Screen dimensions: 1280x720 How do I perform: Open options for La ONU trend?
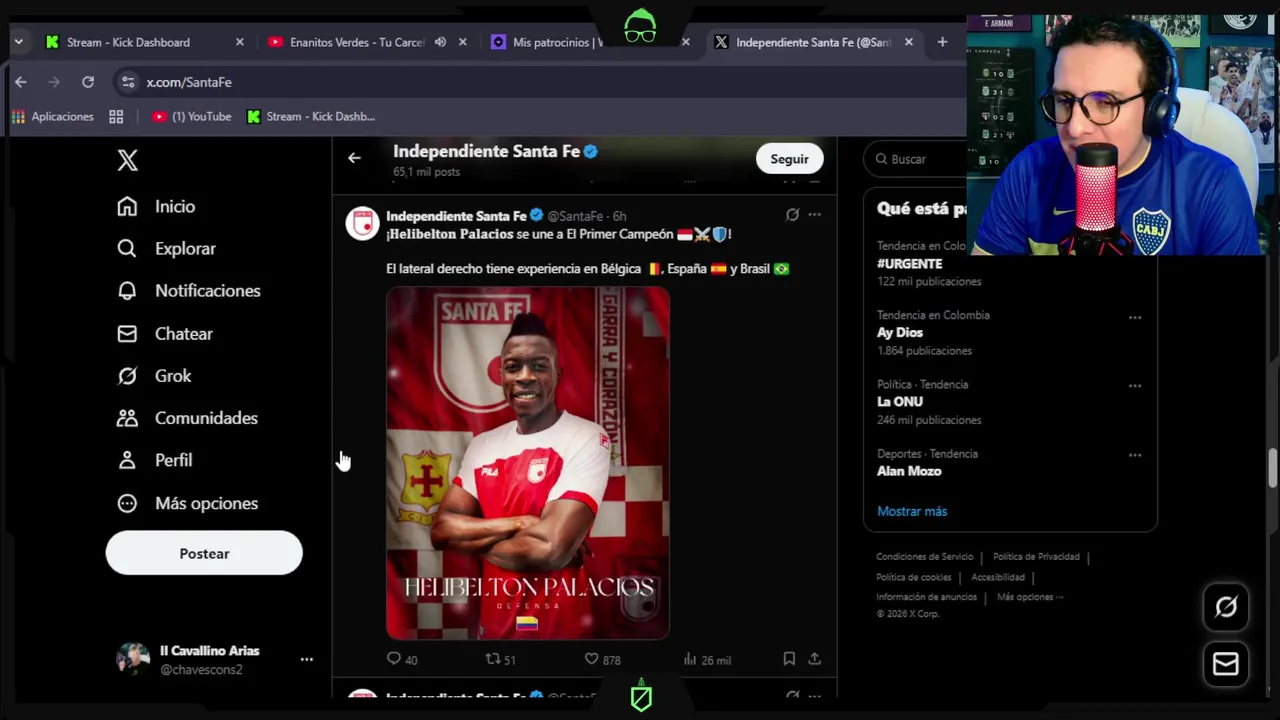tap(1135, 386)
